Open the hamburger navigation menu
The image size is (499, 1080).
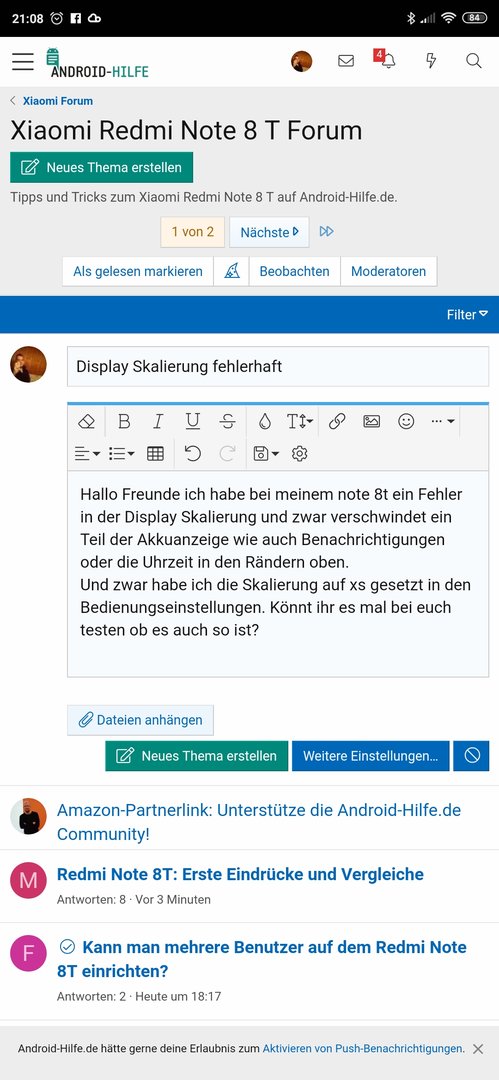pos(23,62)
